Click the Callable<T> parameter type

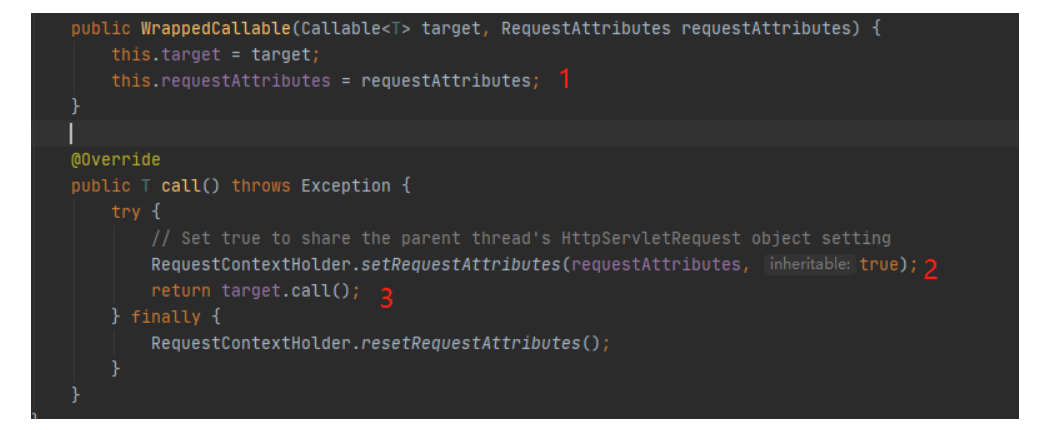pos(356,30)
